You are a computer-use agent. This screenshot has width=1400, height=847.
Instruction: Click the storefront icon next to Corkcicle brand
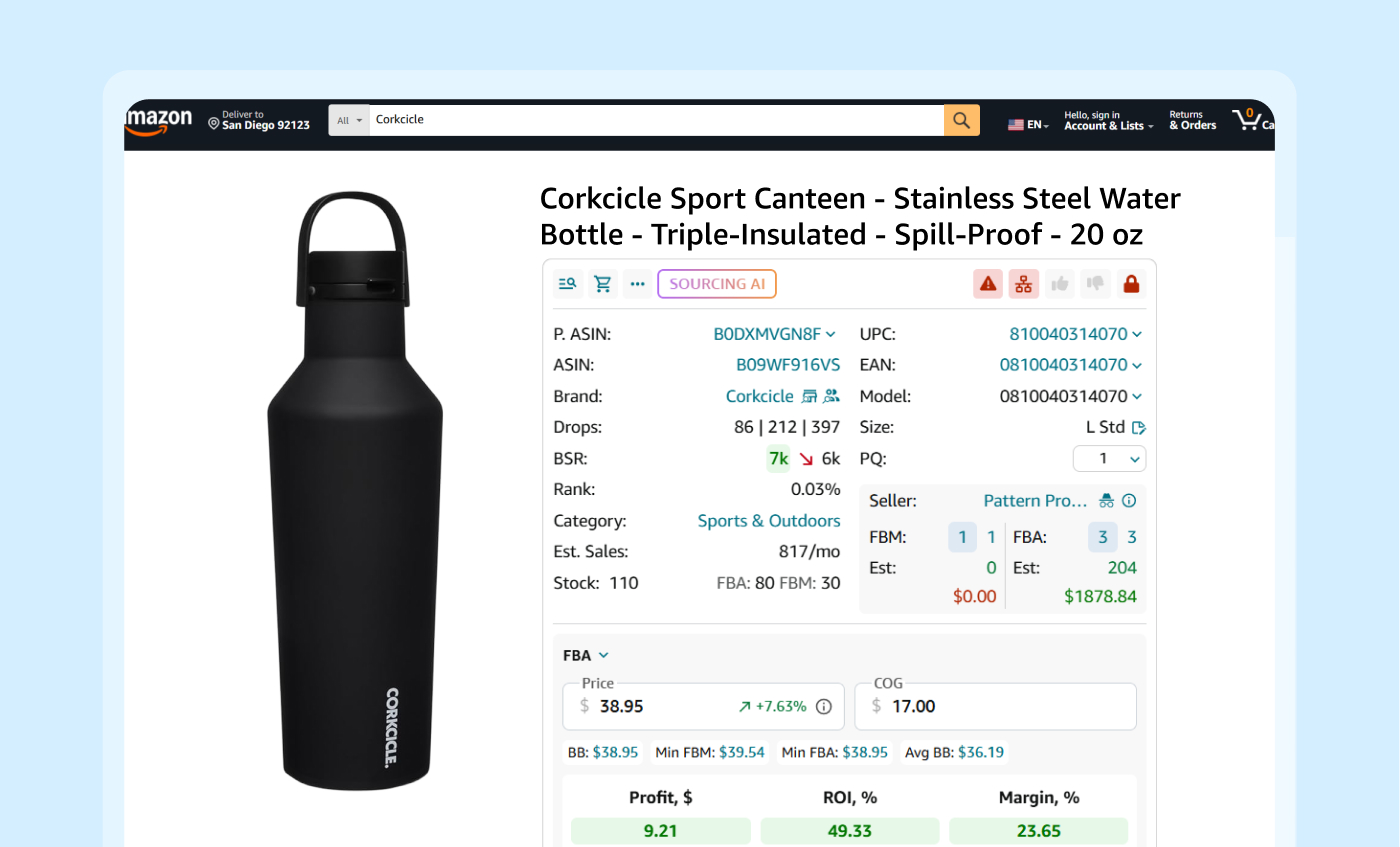click(x=810, y=396)
